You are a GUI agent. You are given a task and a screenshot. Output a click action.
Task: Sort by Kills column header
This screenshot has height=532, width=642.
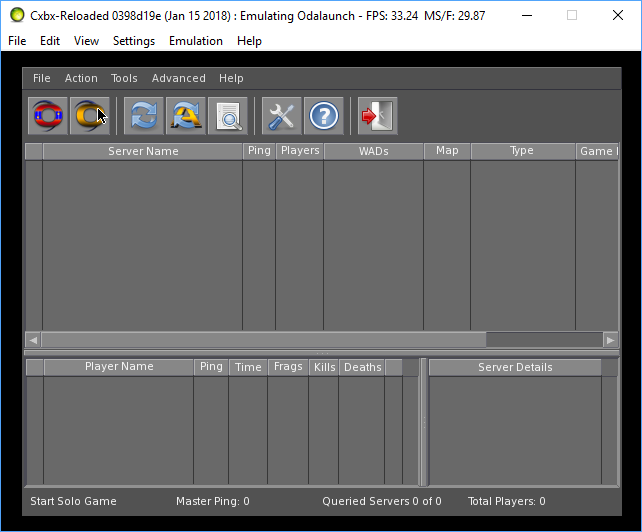pos(324,367)
